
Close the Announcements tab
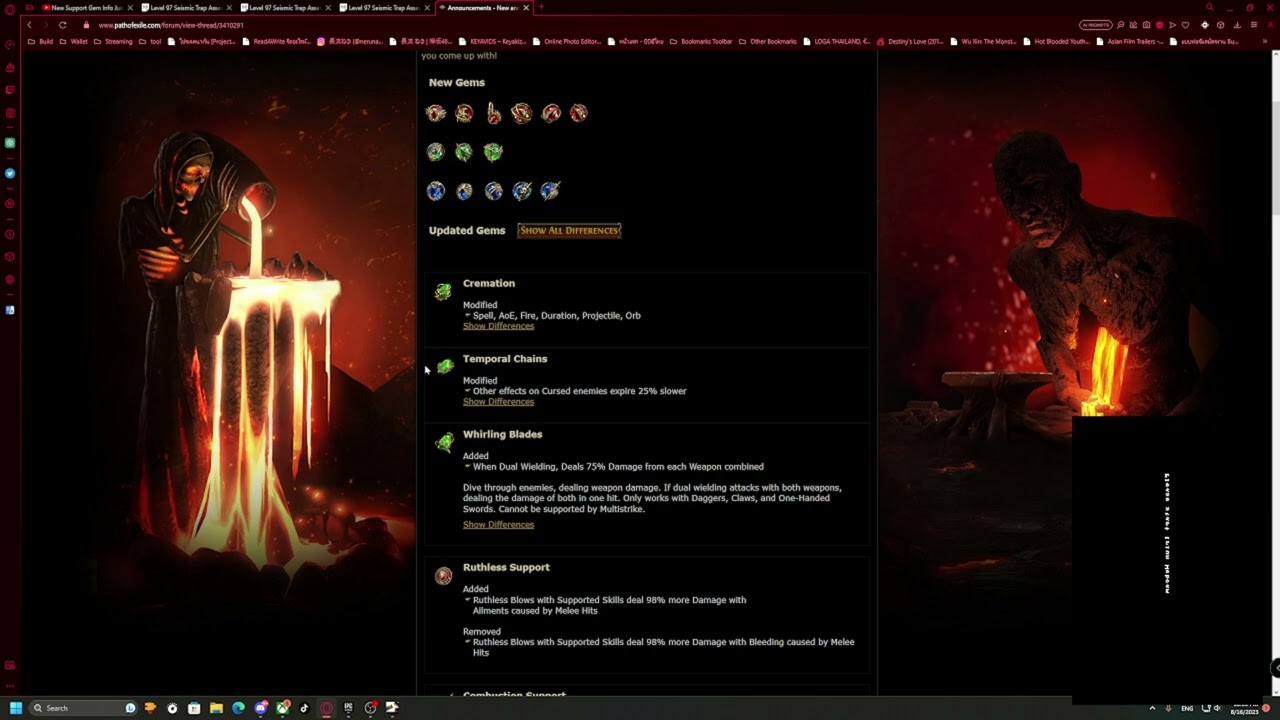pos(526,8)
